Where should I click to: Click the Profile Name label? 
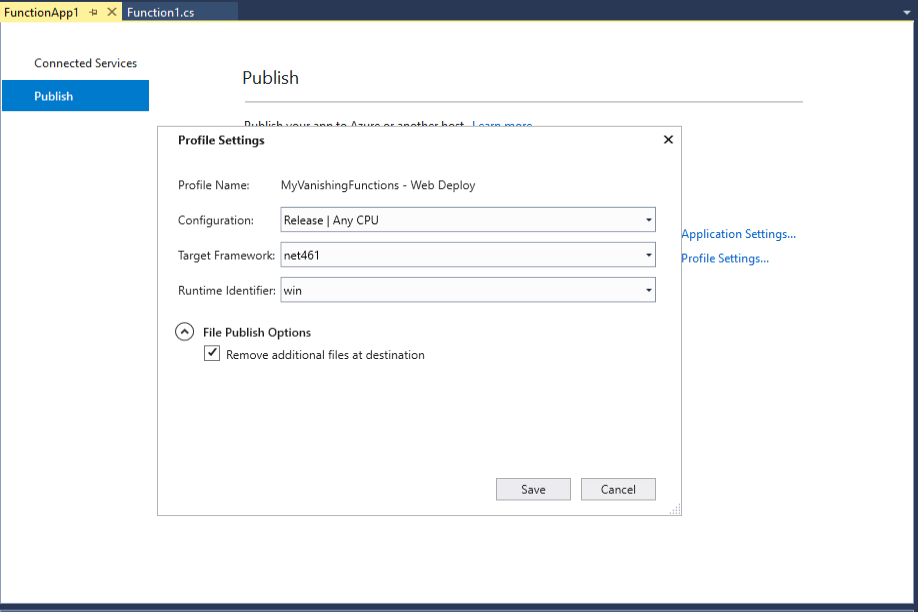point(213,185)
